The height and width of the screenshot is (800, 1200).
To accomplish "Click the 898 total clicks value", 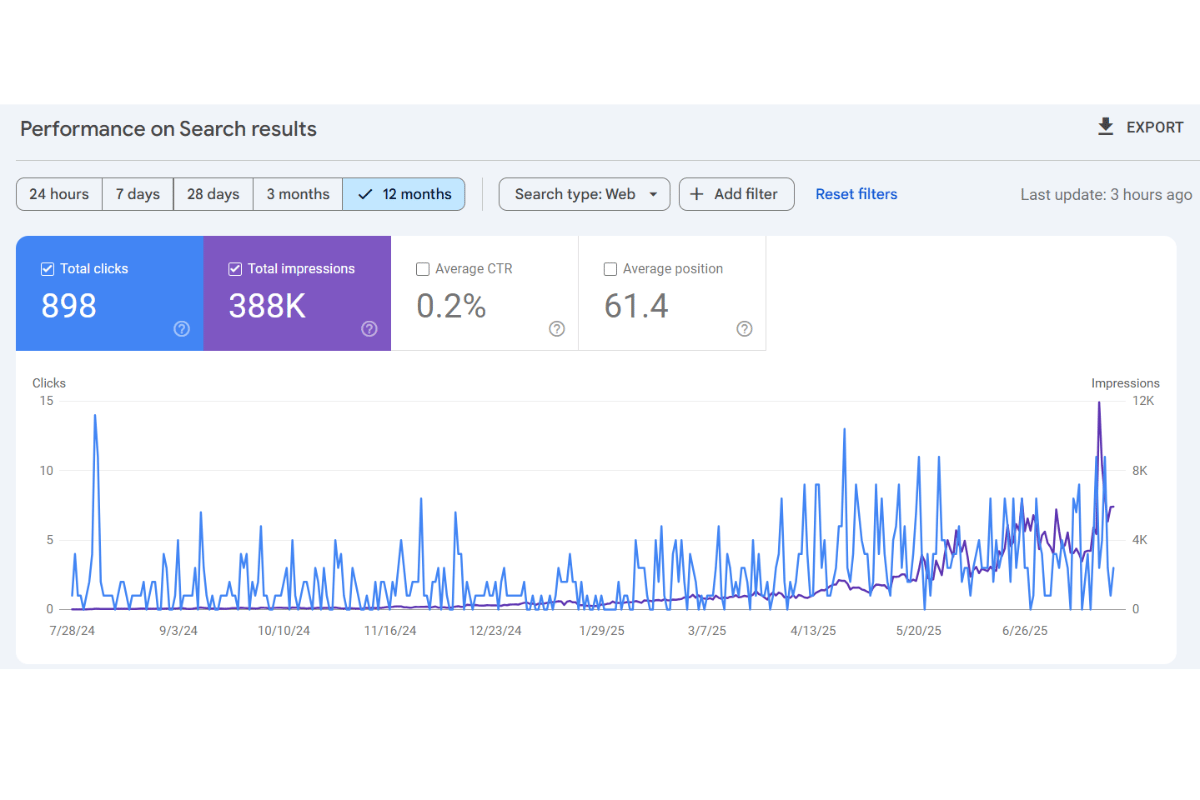I will 69,306.
